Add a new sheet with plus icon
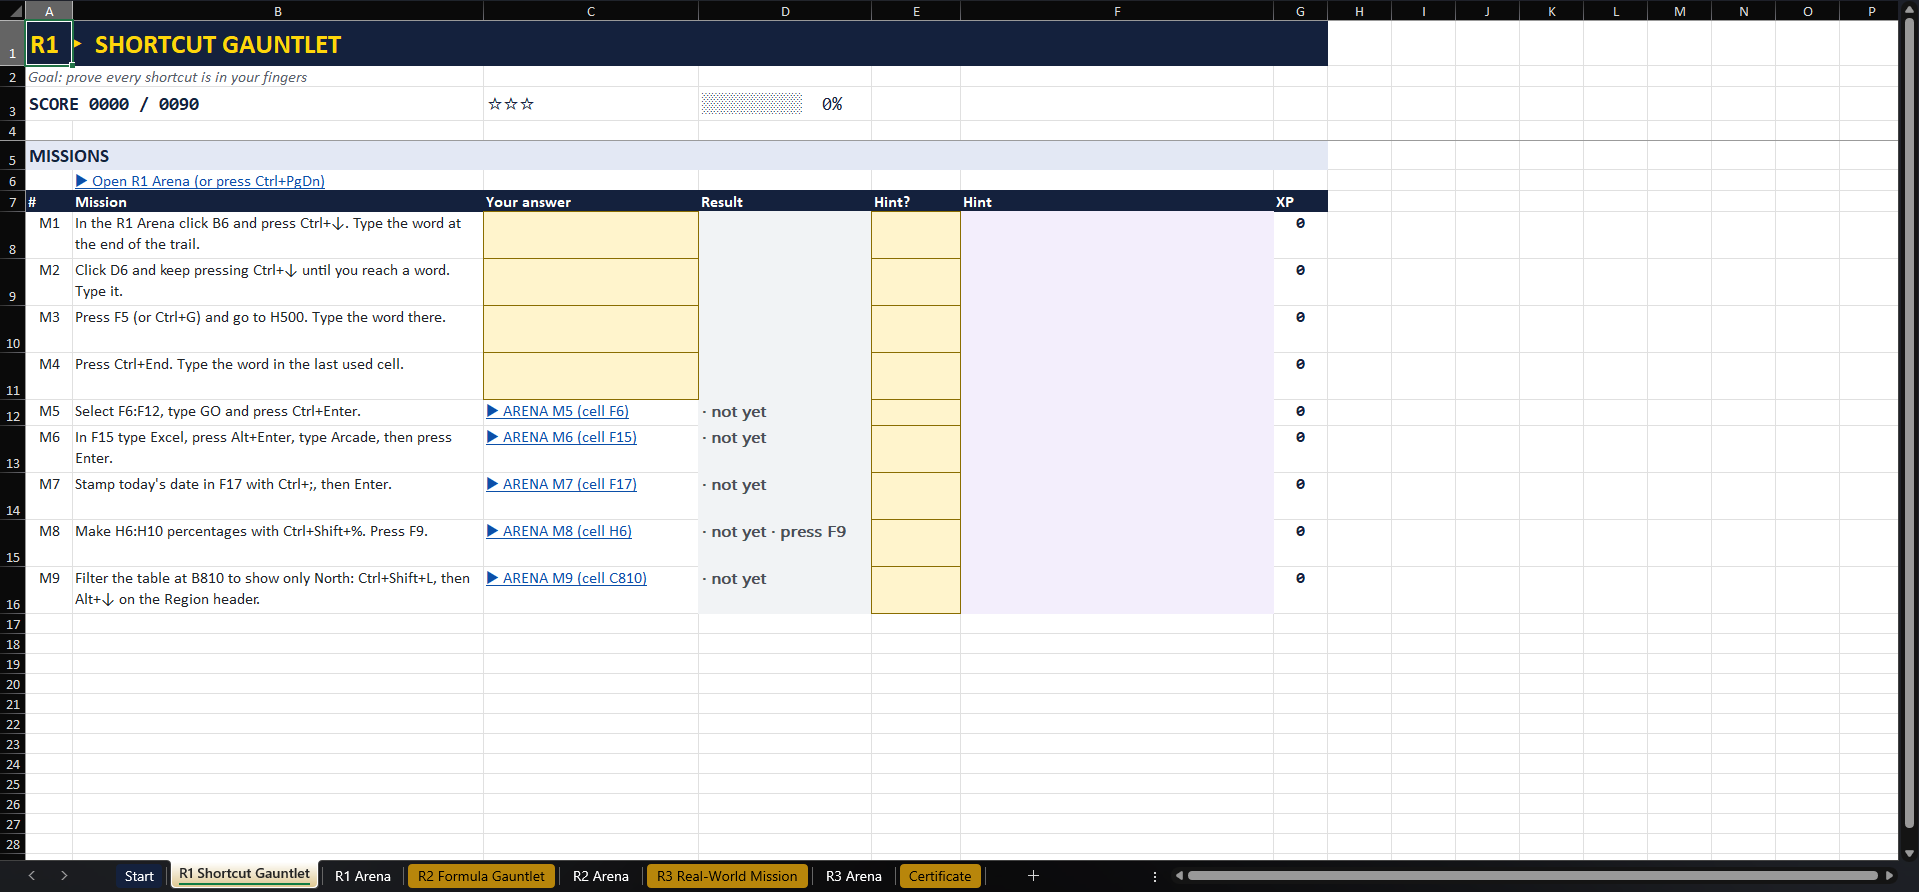This screenshot has height=892, width=1919. pos(1033,876)
